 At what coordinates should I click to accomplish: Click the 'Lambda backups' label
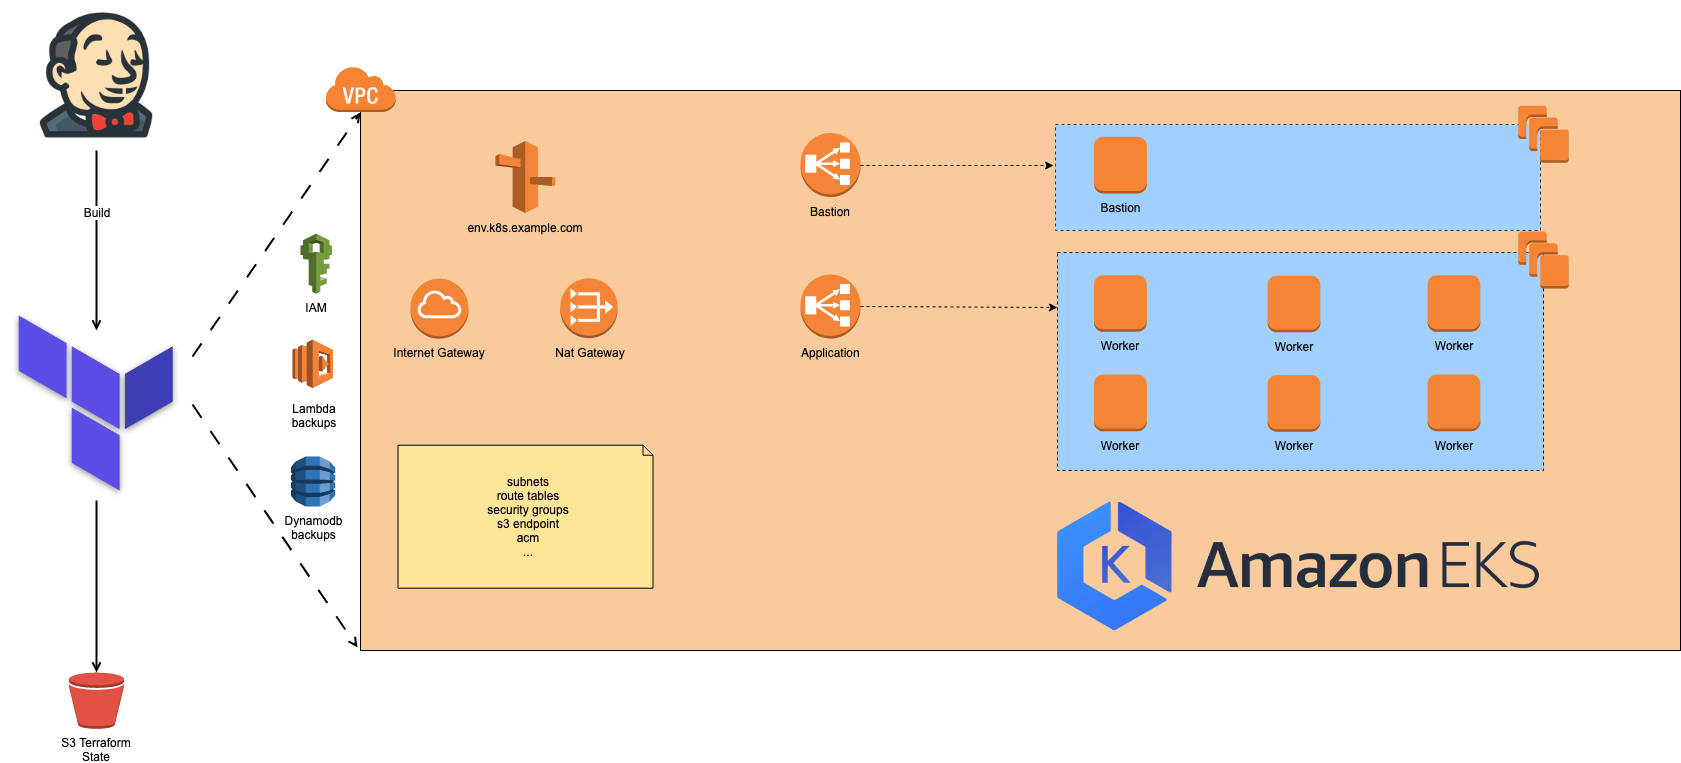(314, 416)
